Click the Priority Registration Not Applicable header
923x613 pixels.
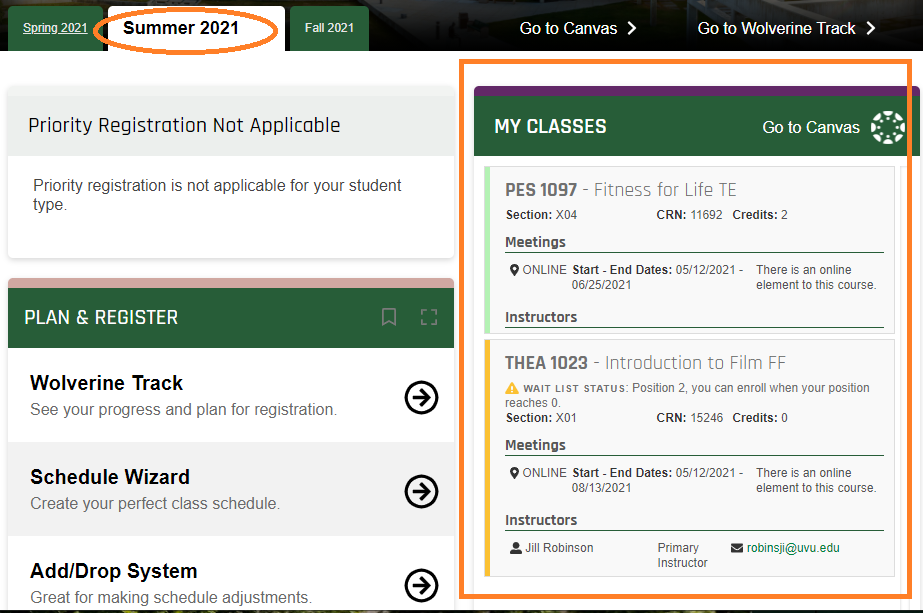[x=184, y=125]
